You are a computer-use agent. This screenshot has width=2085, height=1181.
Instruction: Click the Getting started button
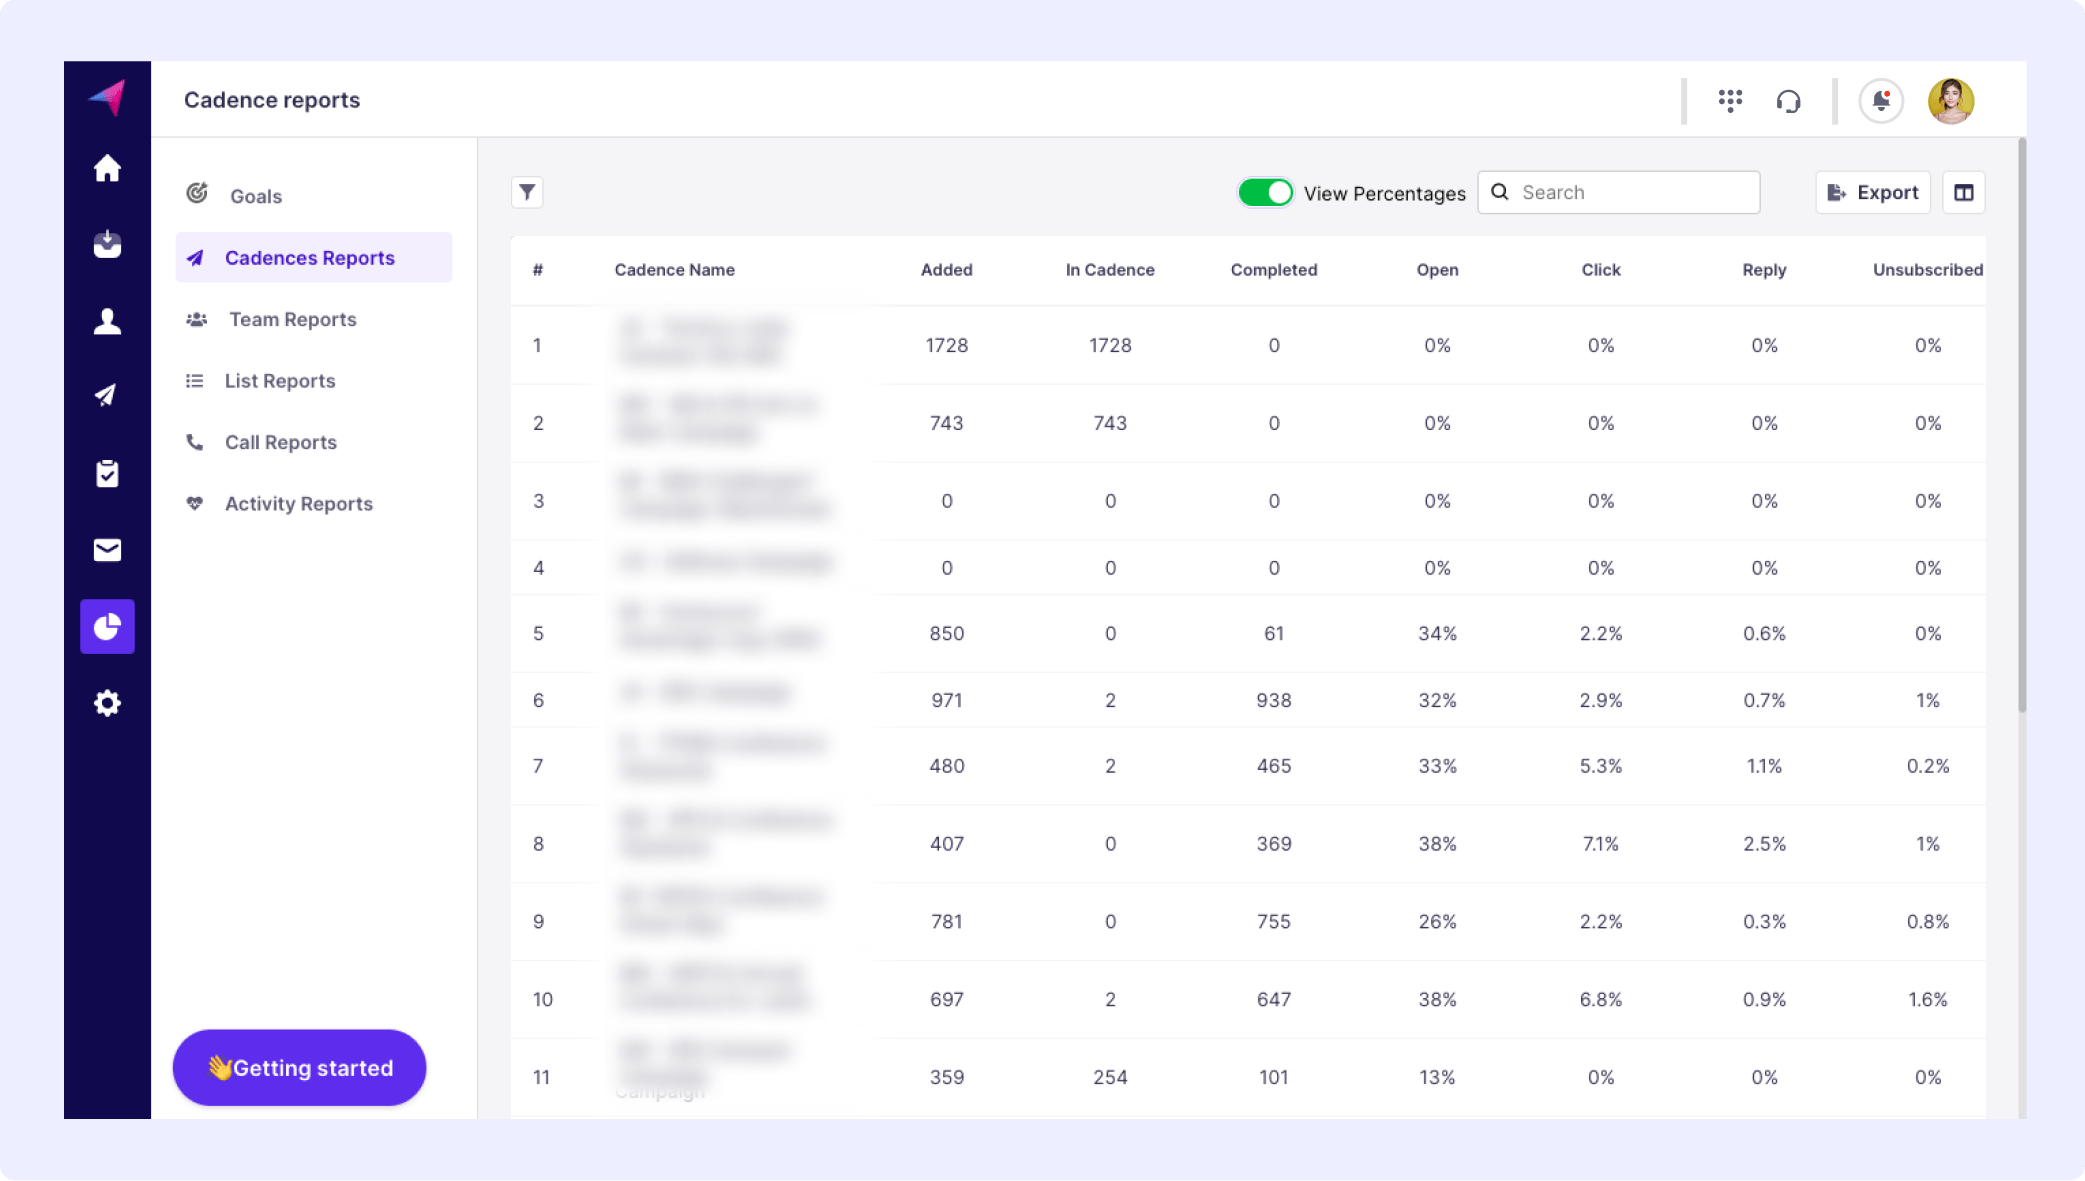299,1068
